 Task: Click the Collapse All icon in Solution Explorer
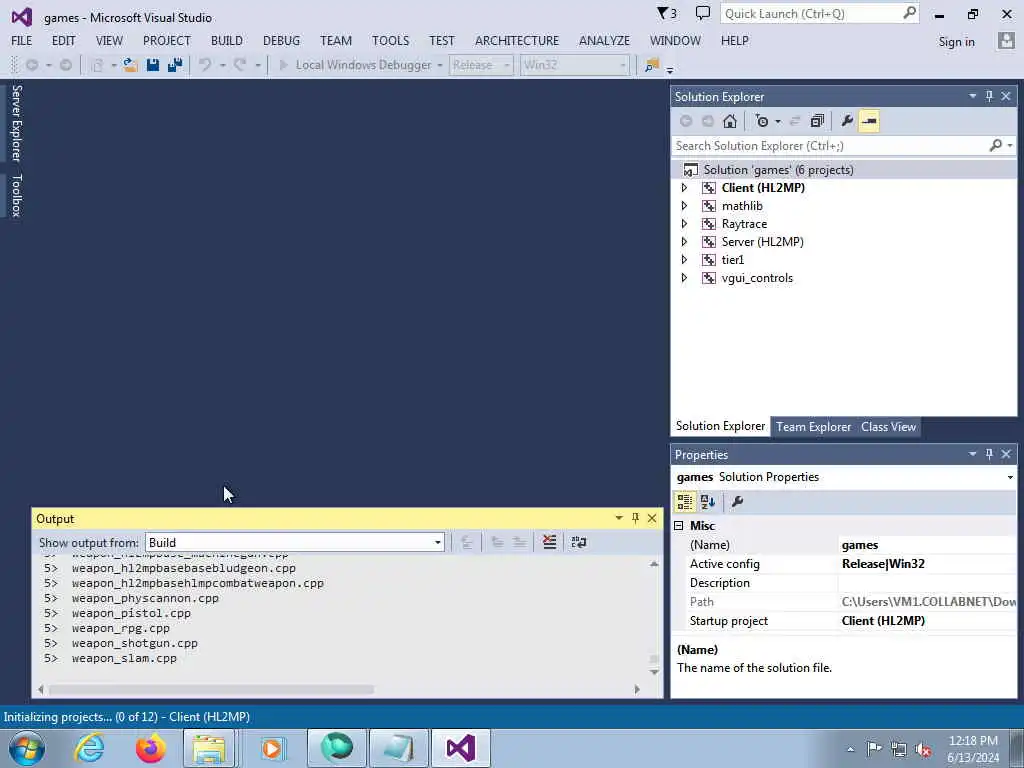pos(817,121)
